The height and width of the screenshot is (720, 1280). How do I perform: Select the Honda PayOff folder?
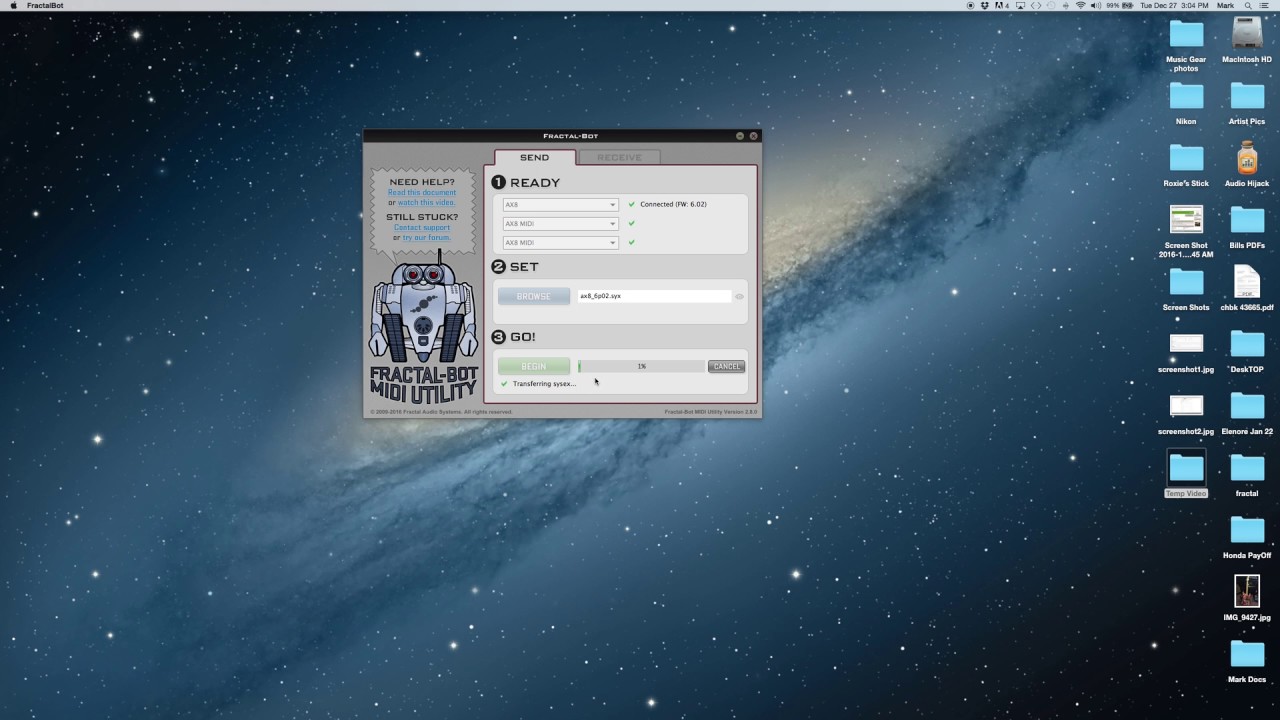[x=1247, y=530]
